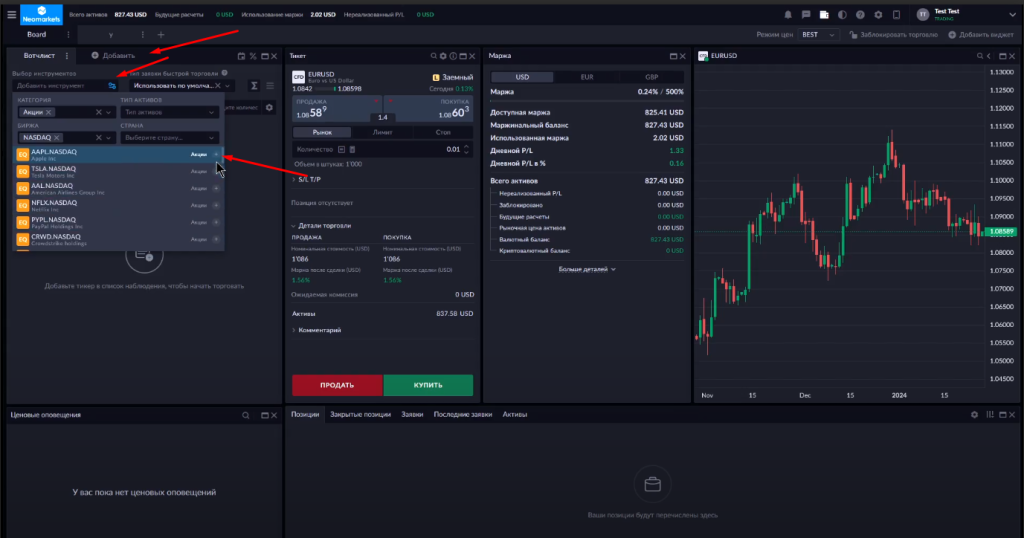Open the Board tab options menu dots
The width and height of the screenshot is (1024, 538).
(x=68, y=35)
